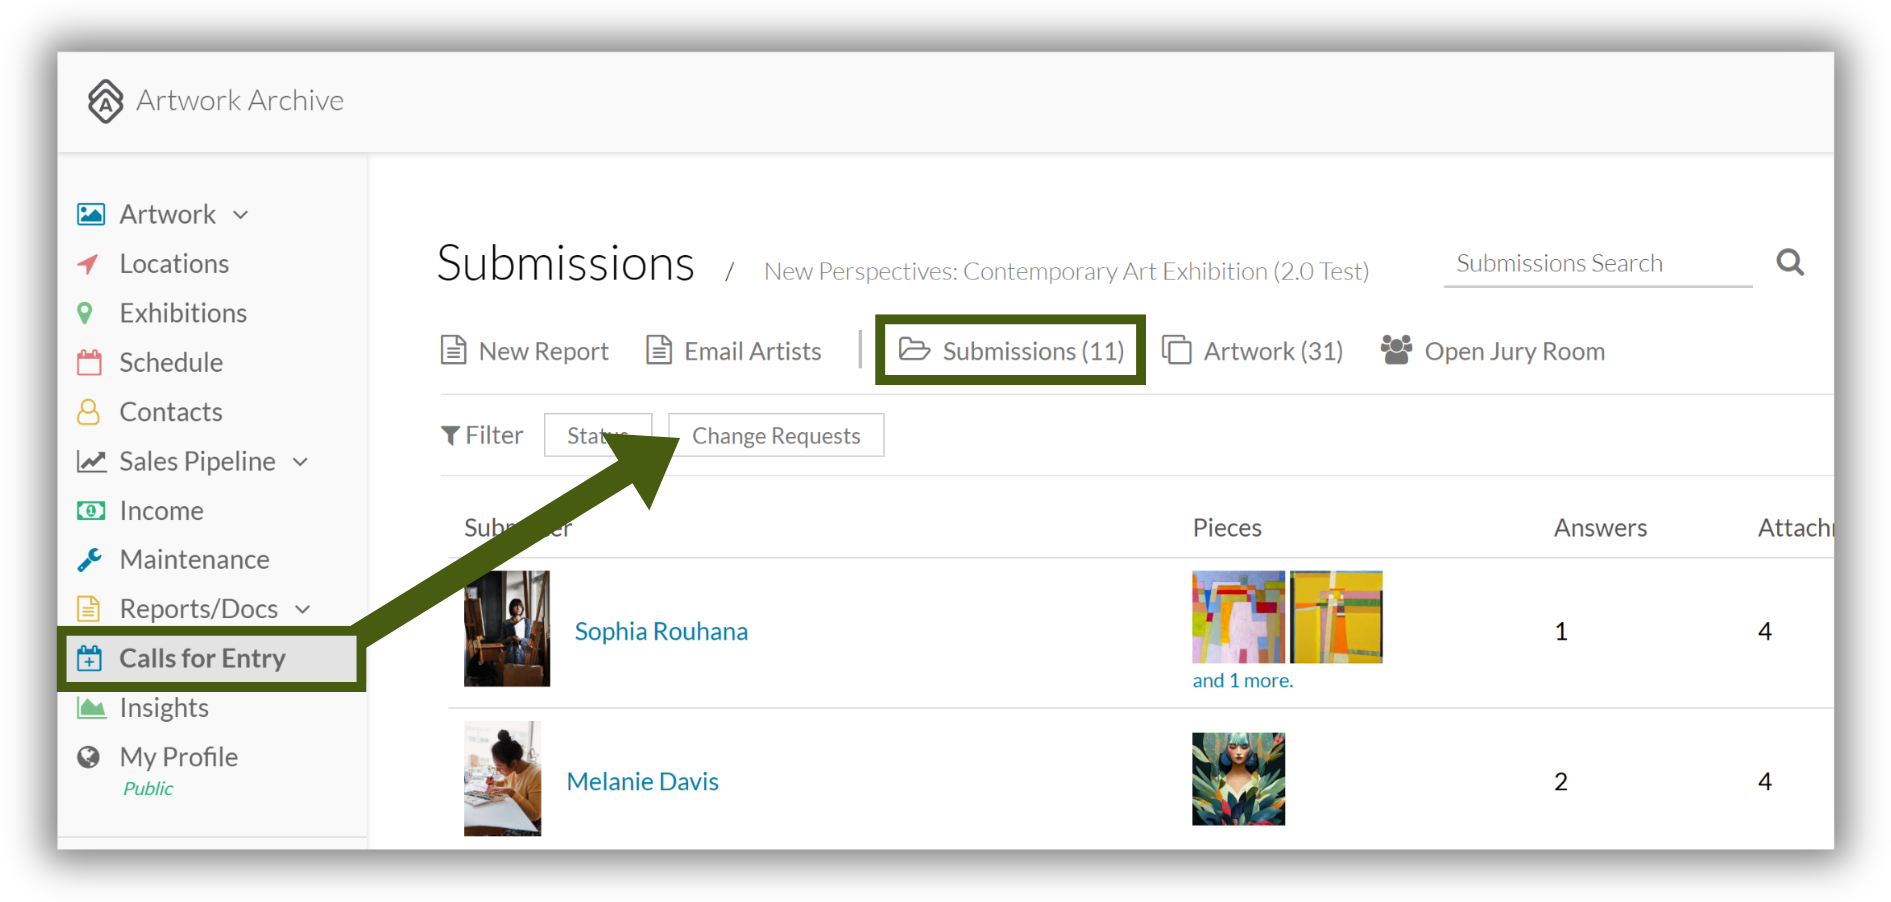Open the Status filter dropdown

598,435
